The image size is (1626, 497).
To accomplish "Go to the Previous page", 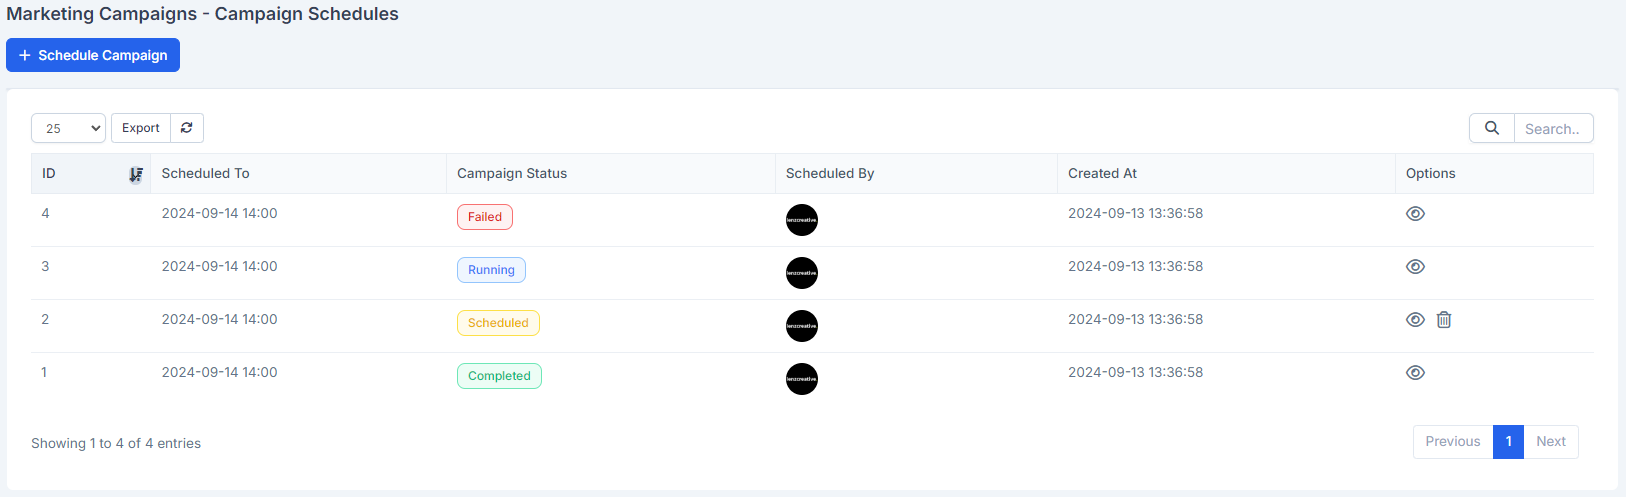I will 1453,442.
